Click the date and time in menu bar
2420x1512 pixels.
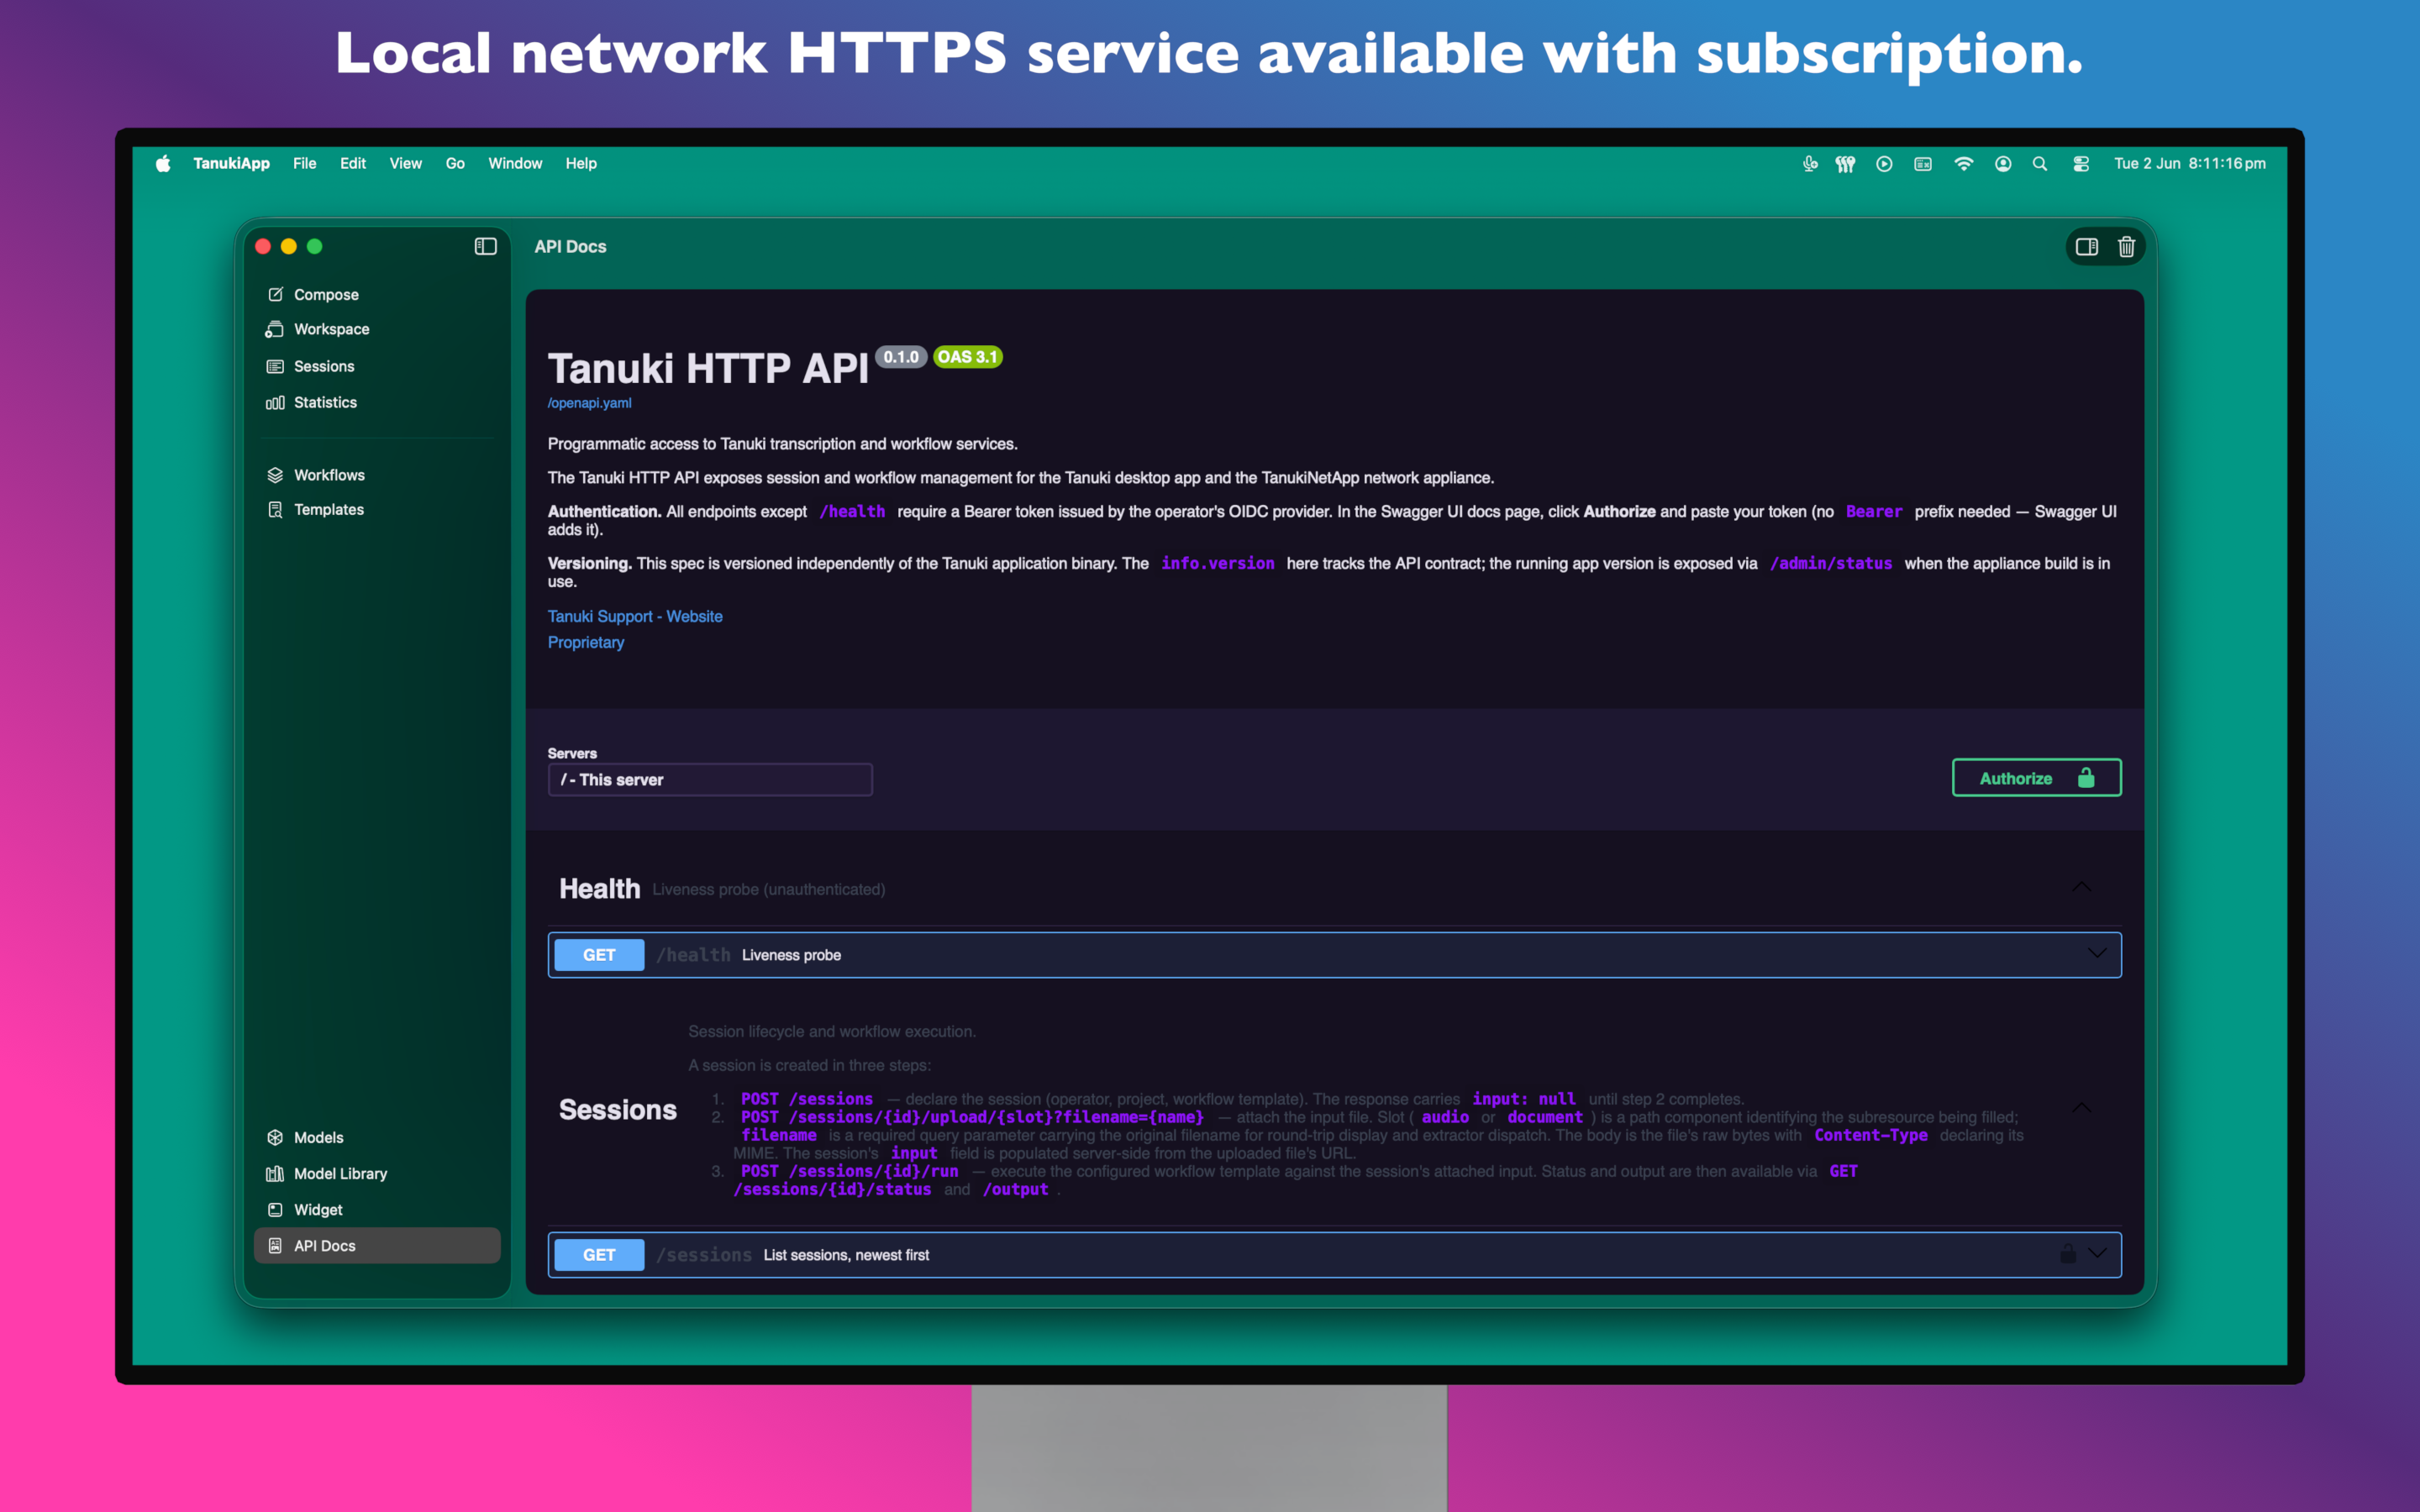pyautogui.click(x=2190, y=164)
